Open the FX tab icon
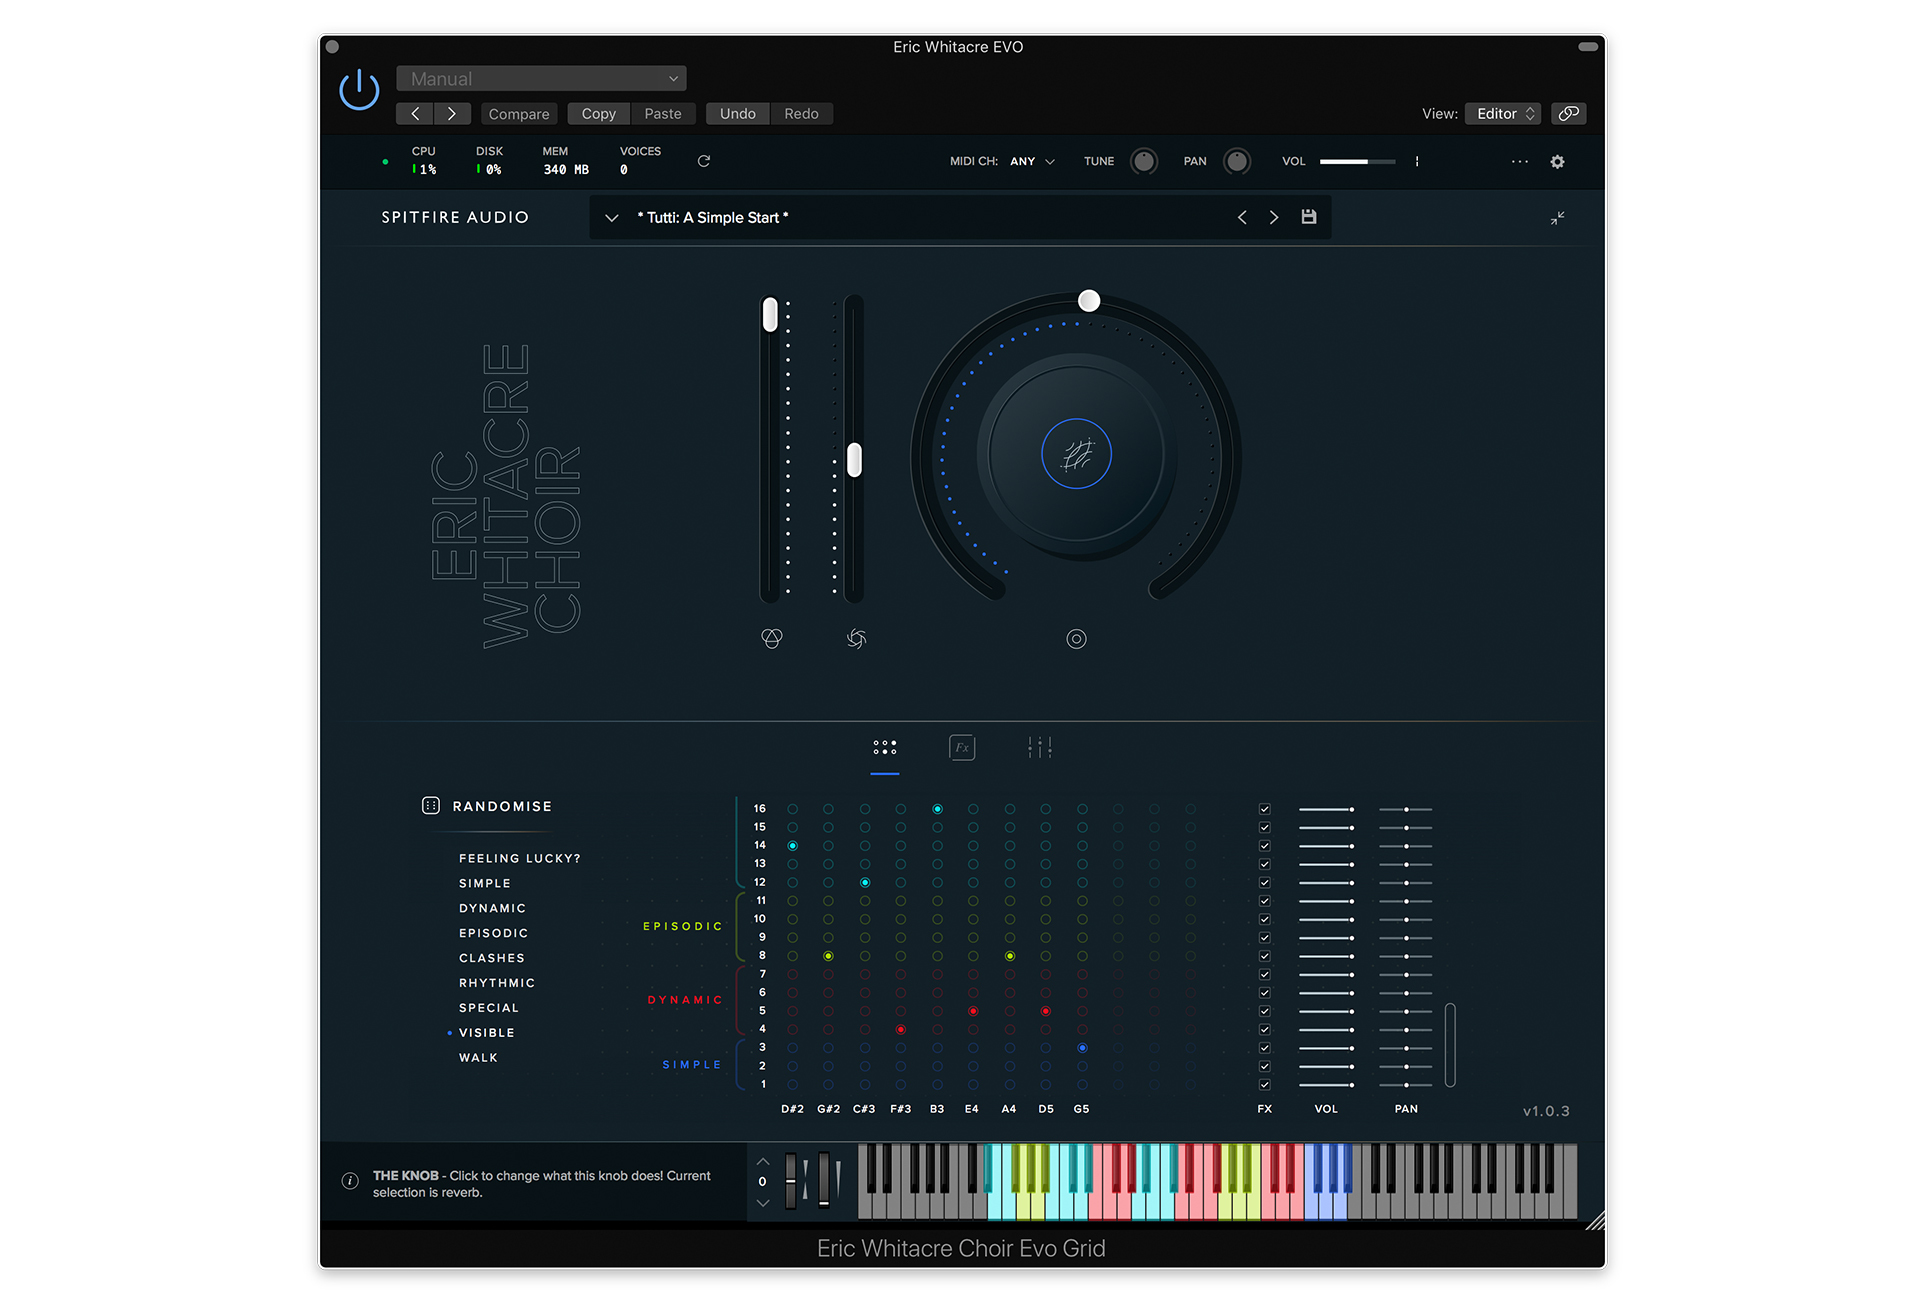Screen dimensions: 1920x1316 [x=961, y=747]
